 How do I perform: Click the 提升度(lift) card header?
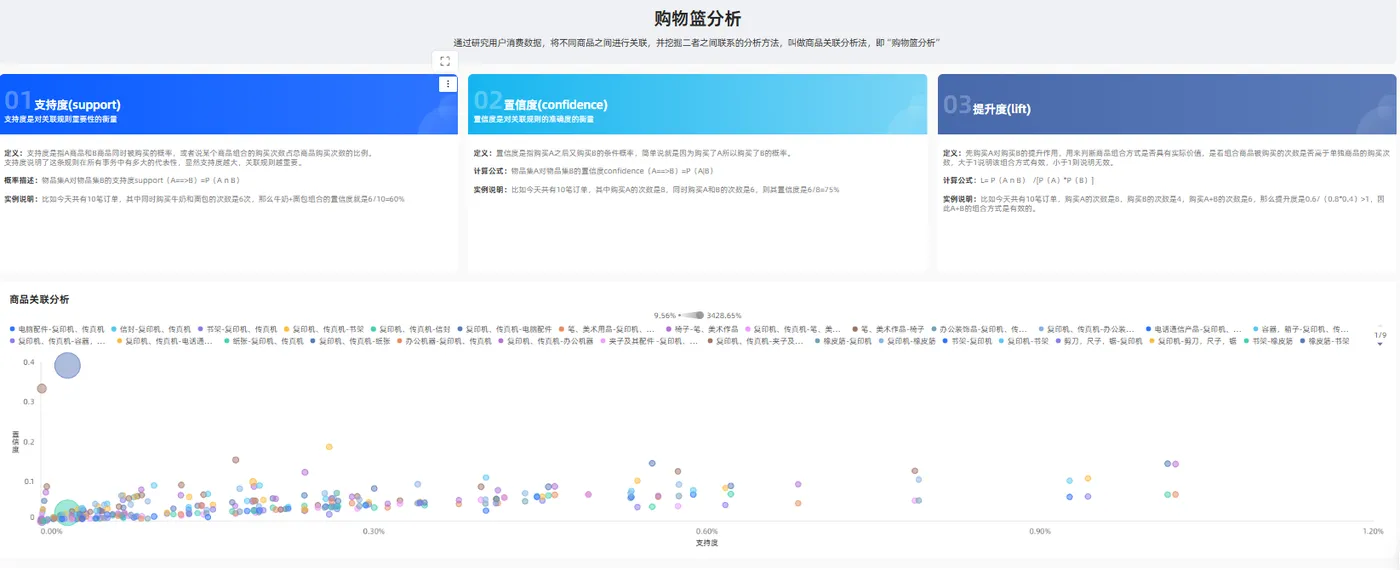pos(1167,104)
